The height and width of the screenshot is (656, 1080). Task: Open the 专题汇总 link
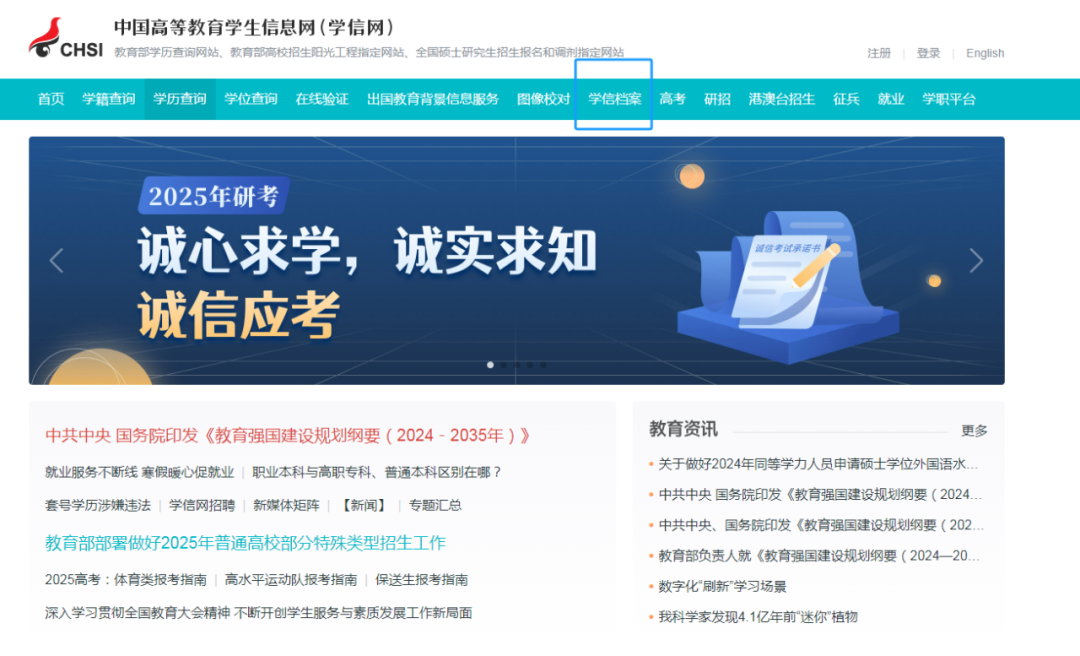[x=435, y=505]
